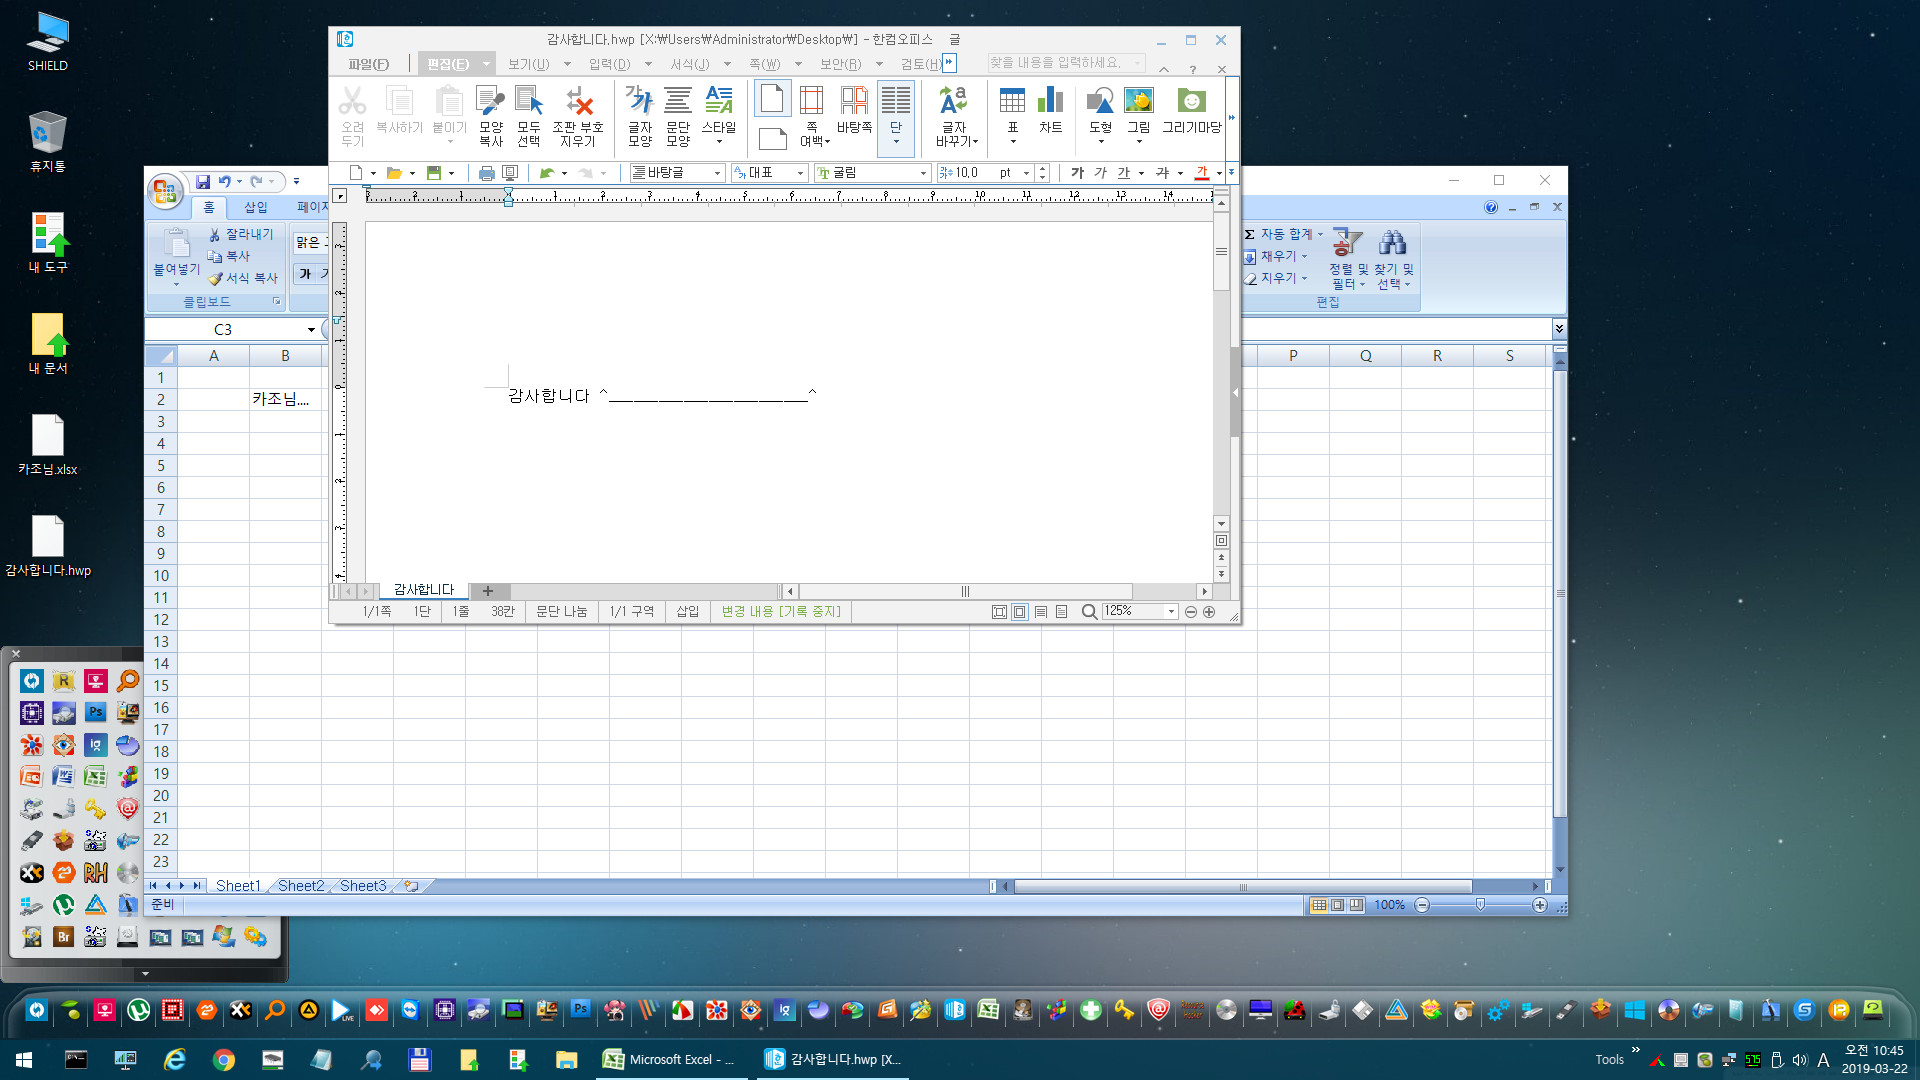This screenshot has height=1080, width=1920.
Task: Open the 문단 모양 paragraph shape dialog
Action: pyautogui.click(x=678, y=116)
